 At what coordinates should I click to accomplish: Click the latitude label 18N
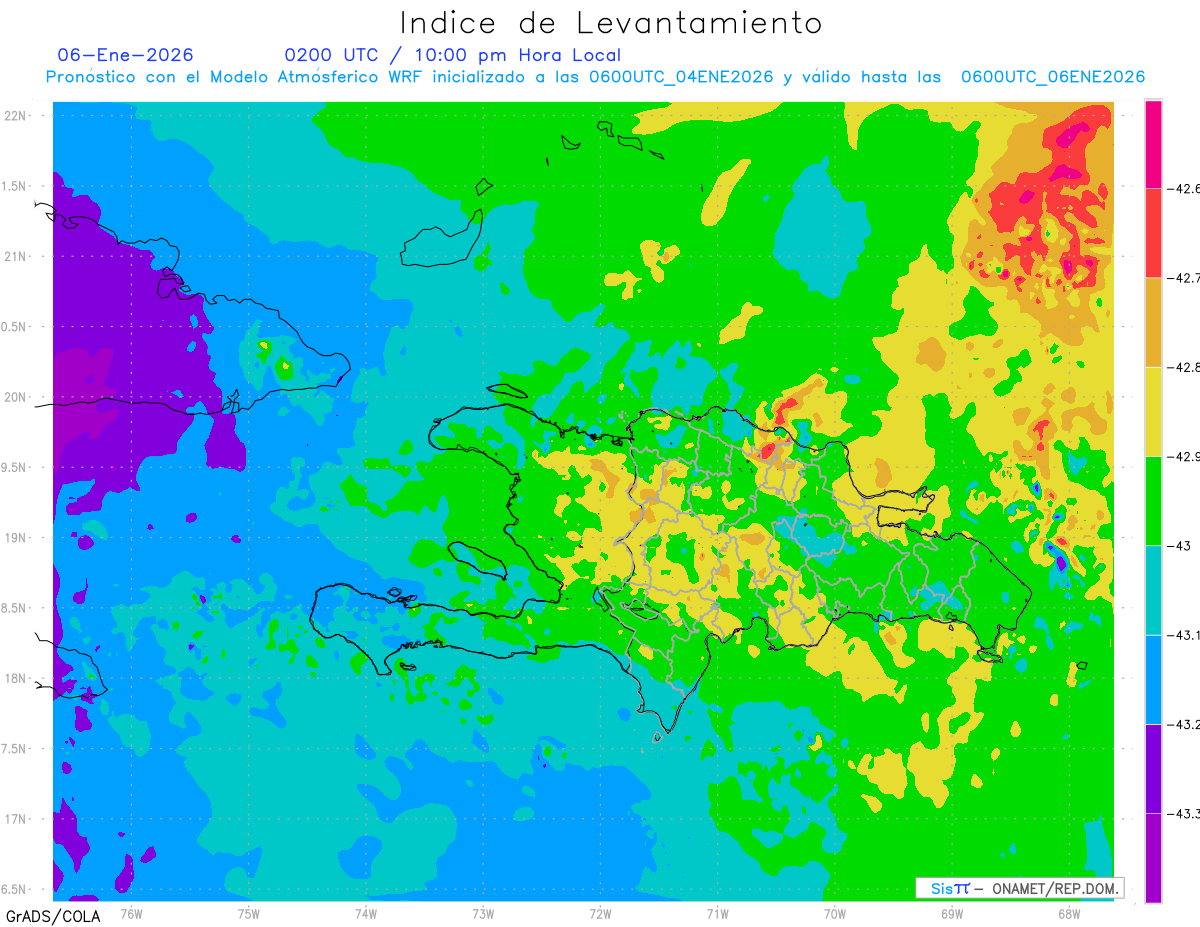(14, 678)
